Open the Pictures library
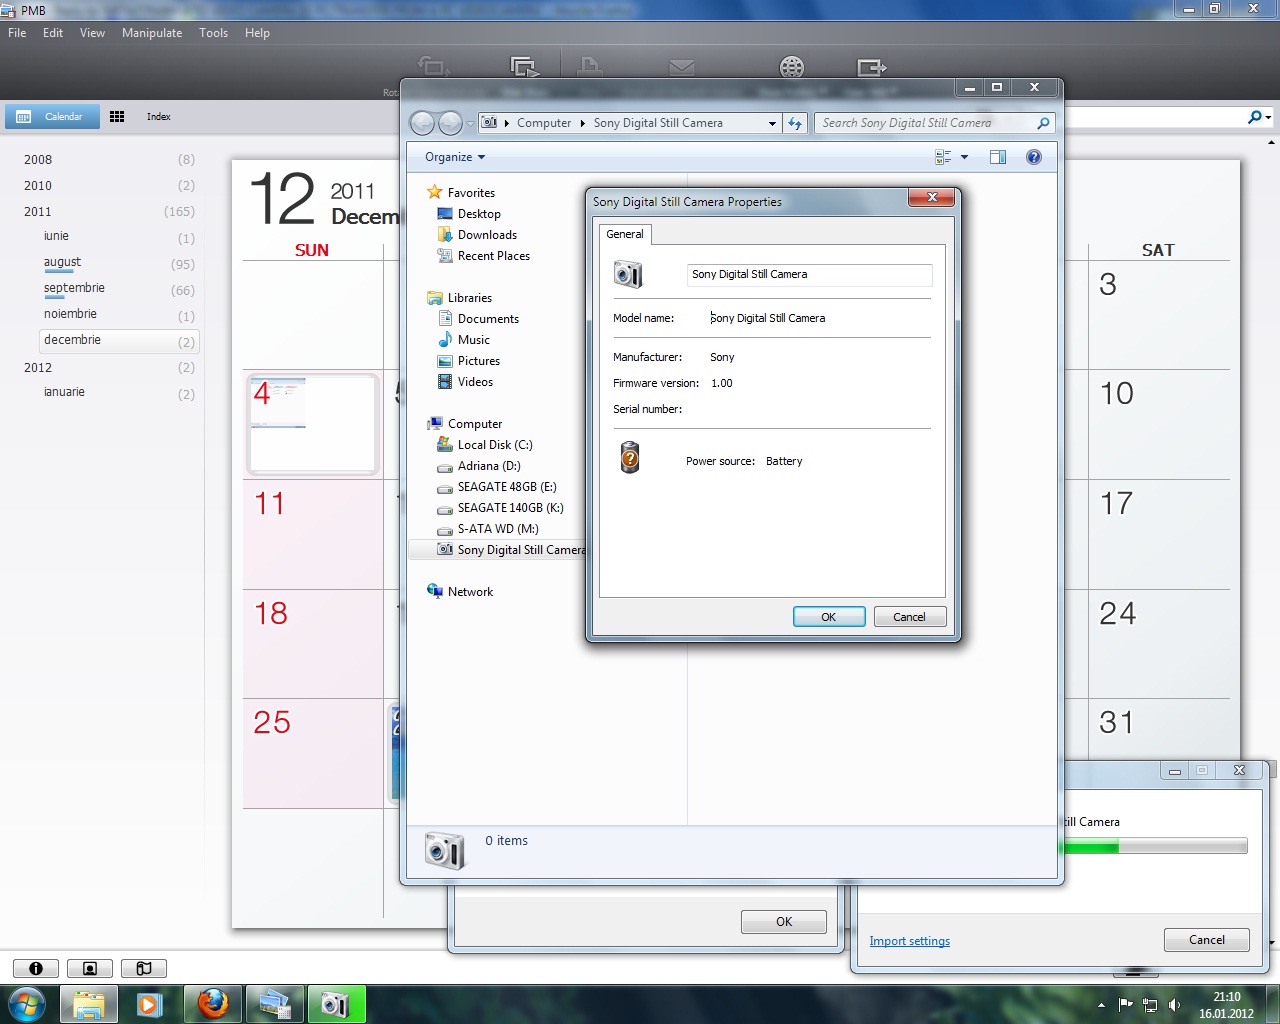 tap(478, 361)
